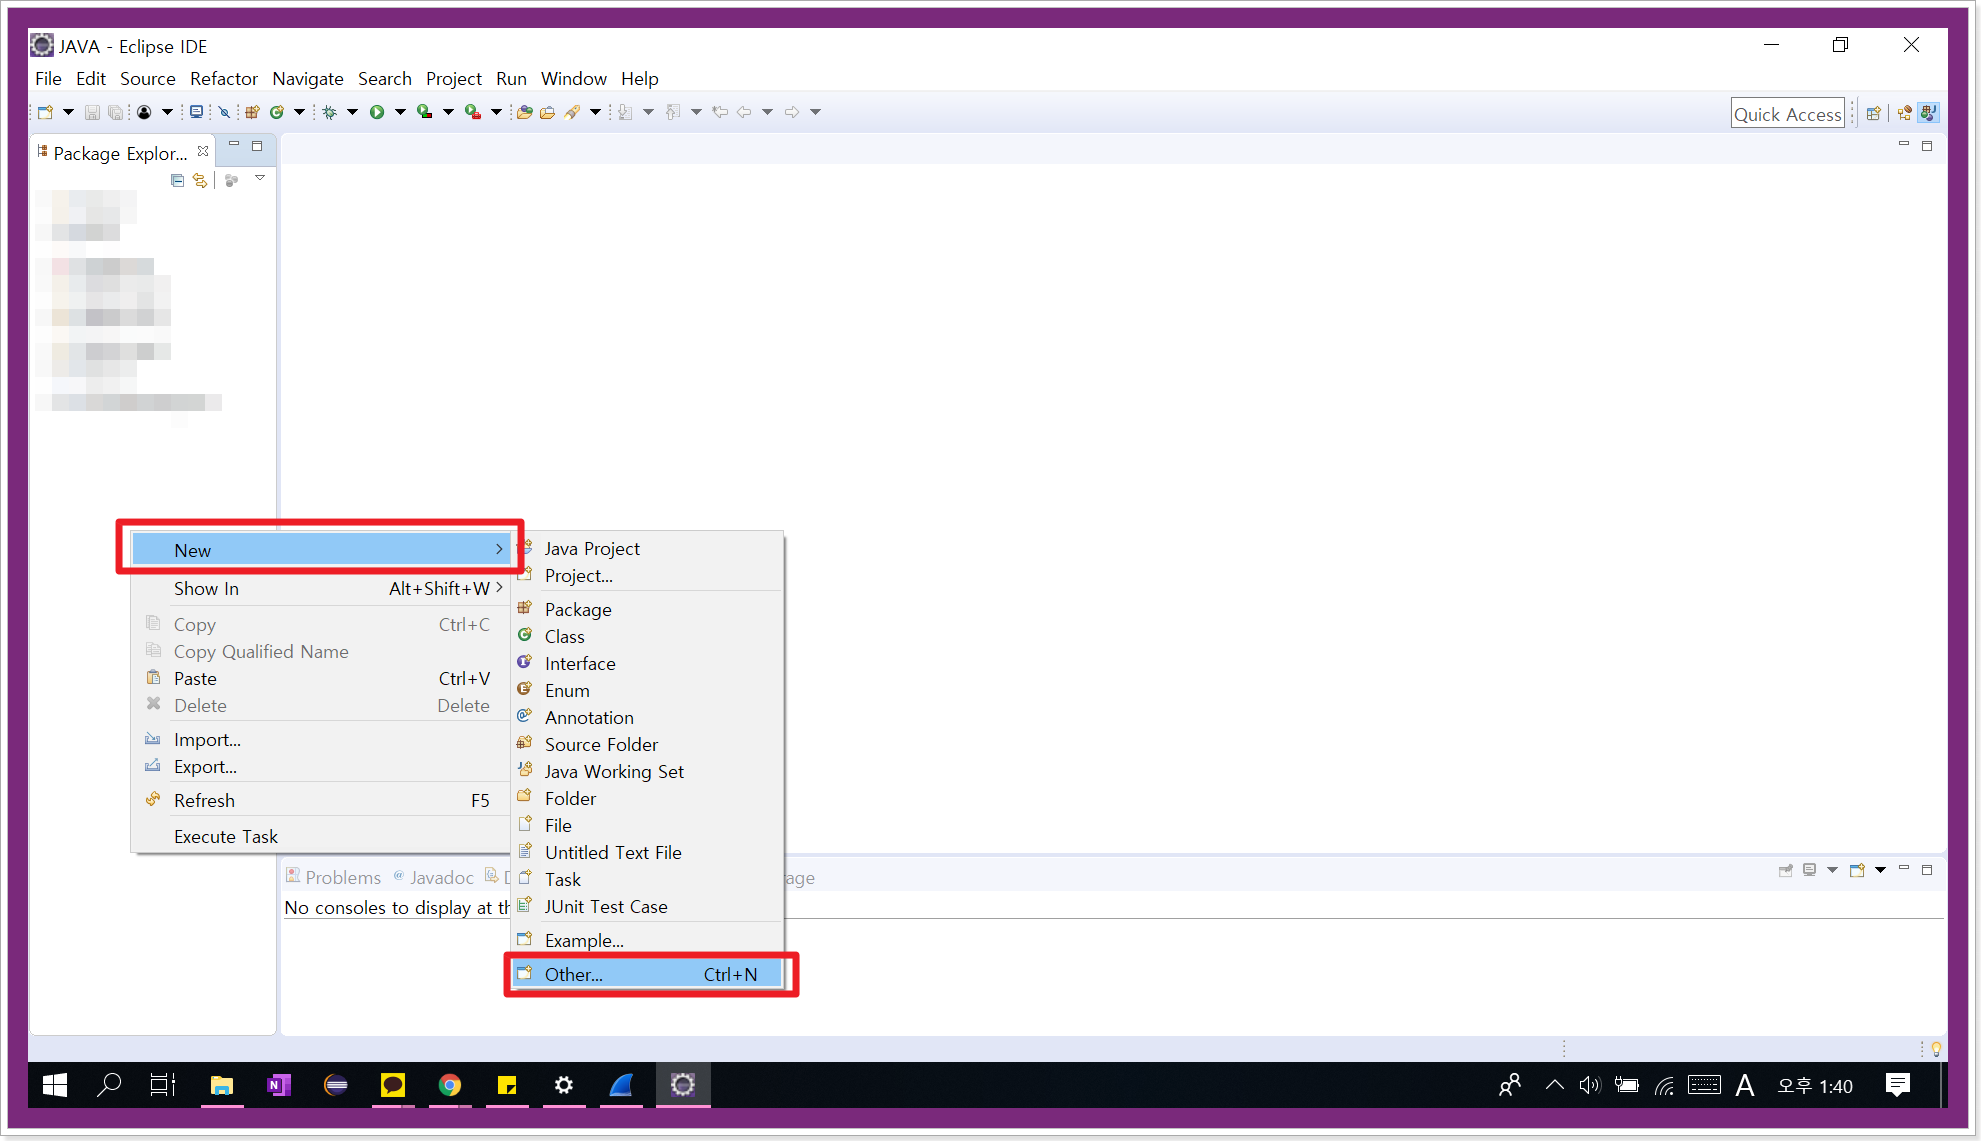
Task: Go back with the left arrow icon
Action: pyautogui.click(x=744, y=112)
